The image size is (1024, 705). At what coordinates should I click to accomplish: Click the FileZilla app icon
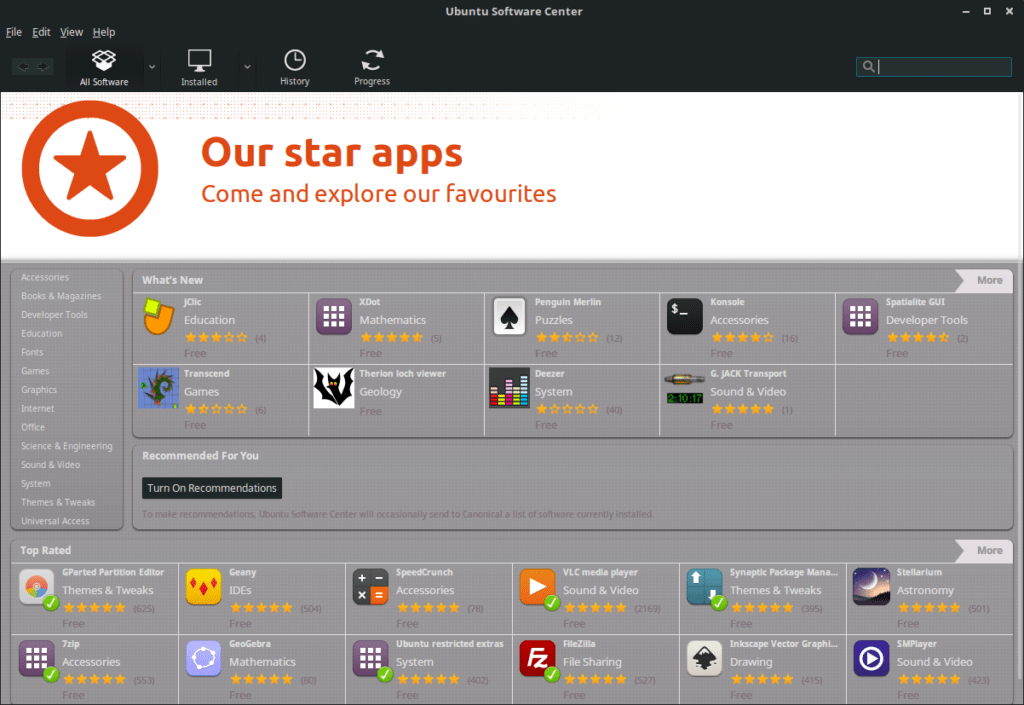tap(538, 659)
